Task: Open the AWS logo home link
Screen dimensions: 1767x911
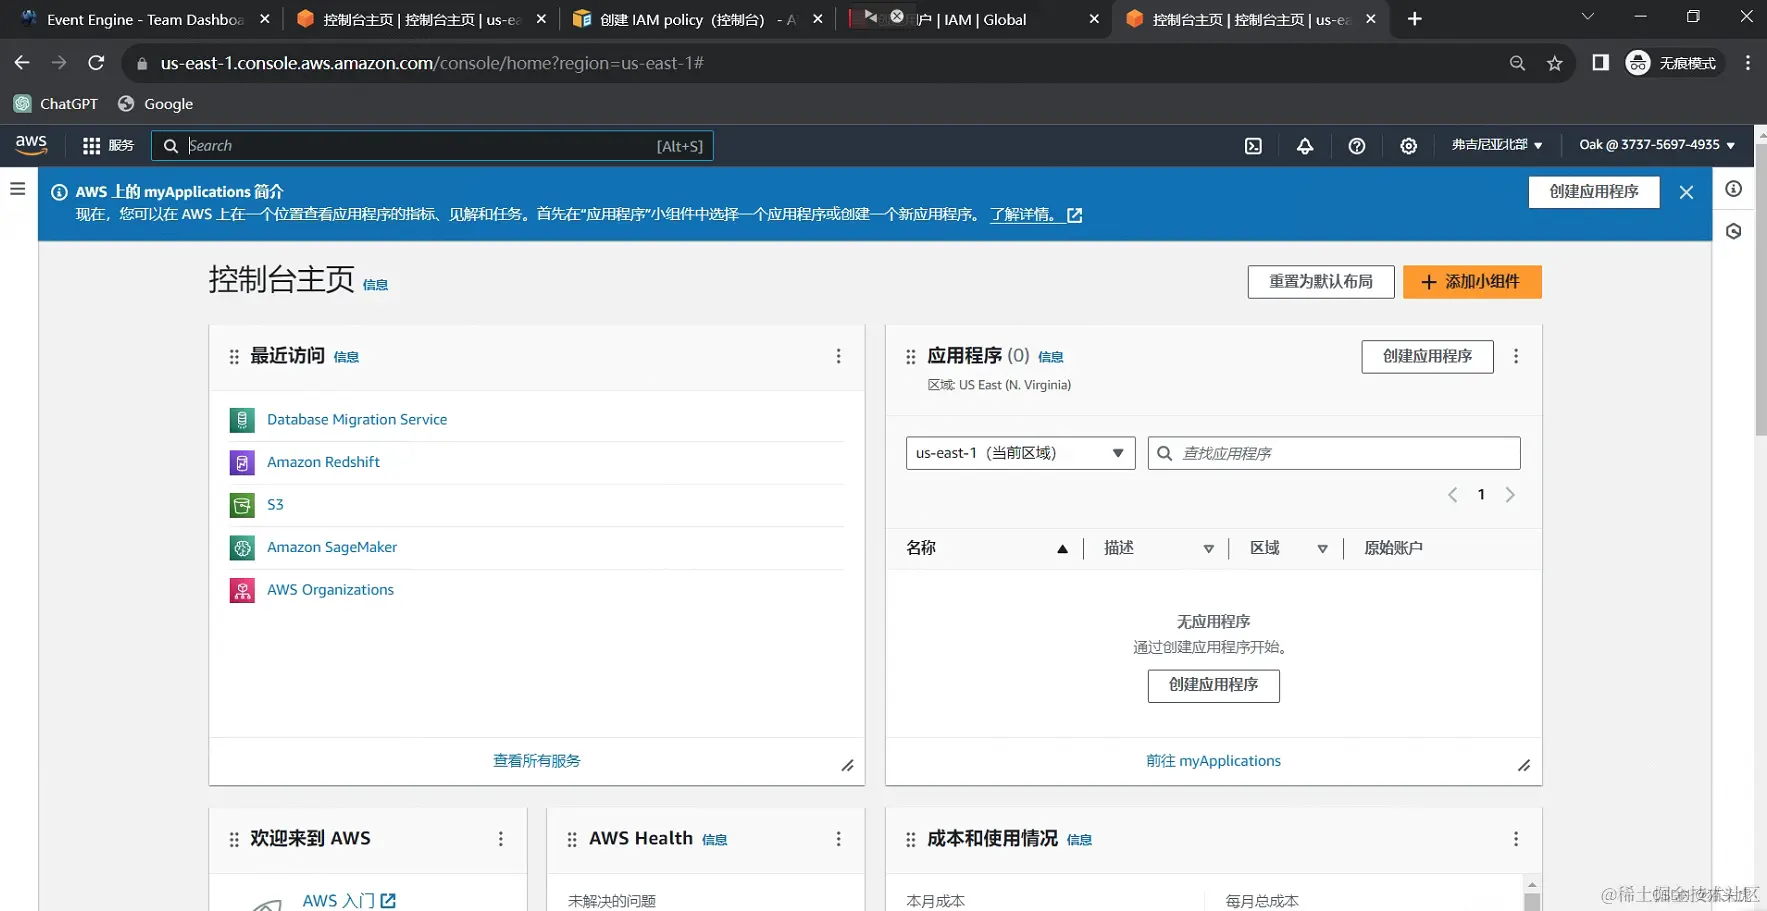Action: click(31, 145)
